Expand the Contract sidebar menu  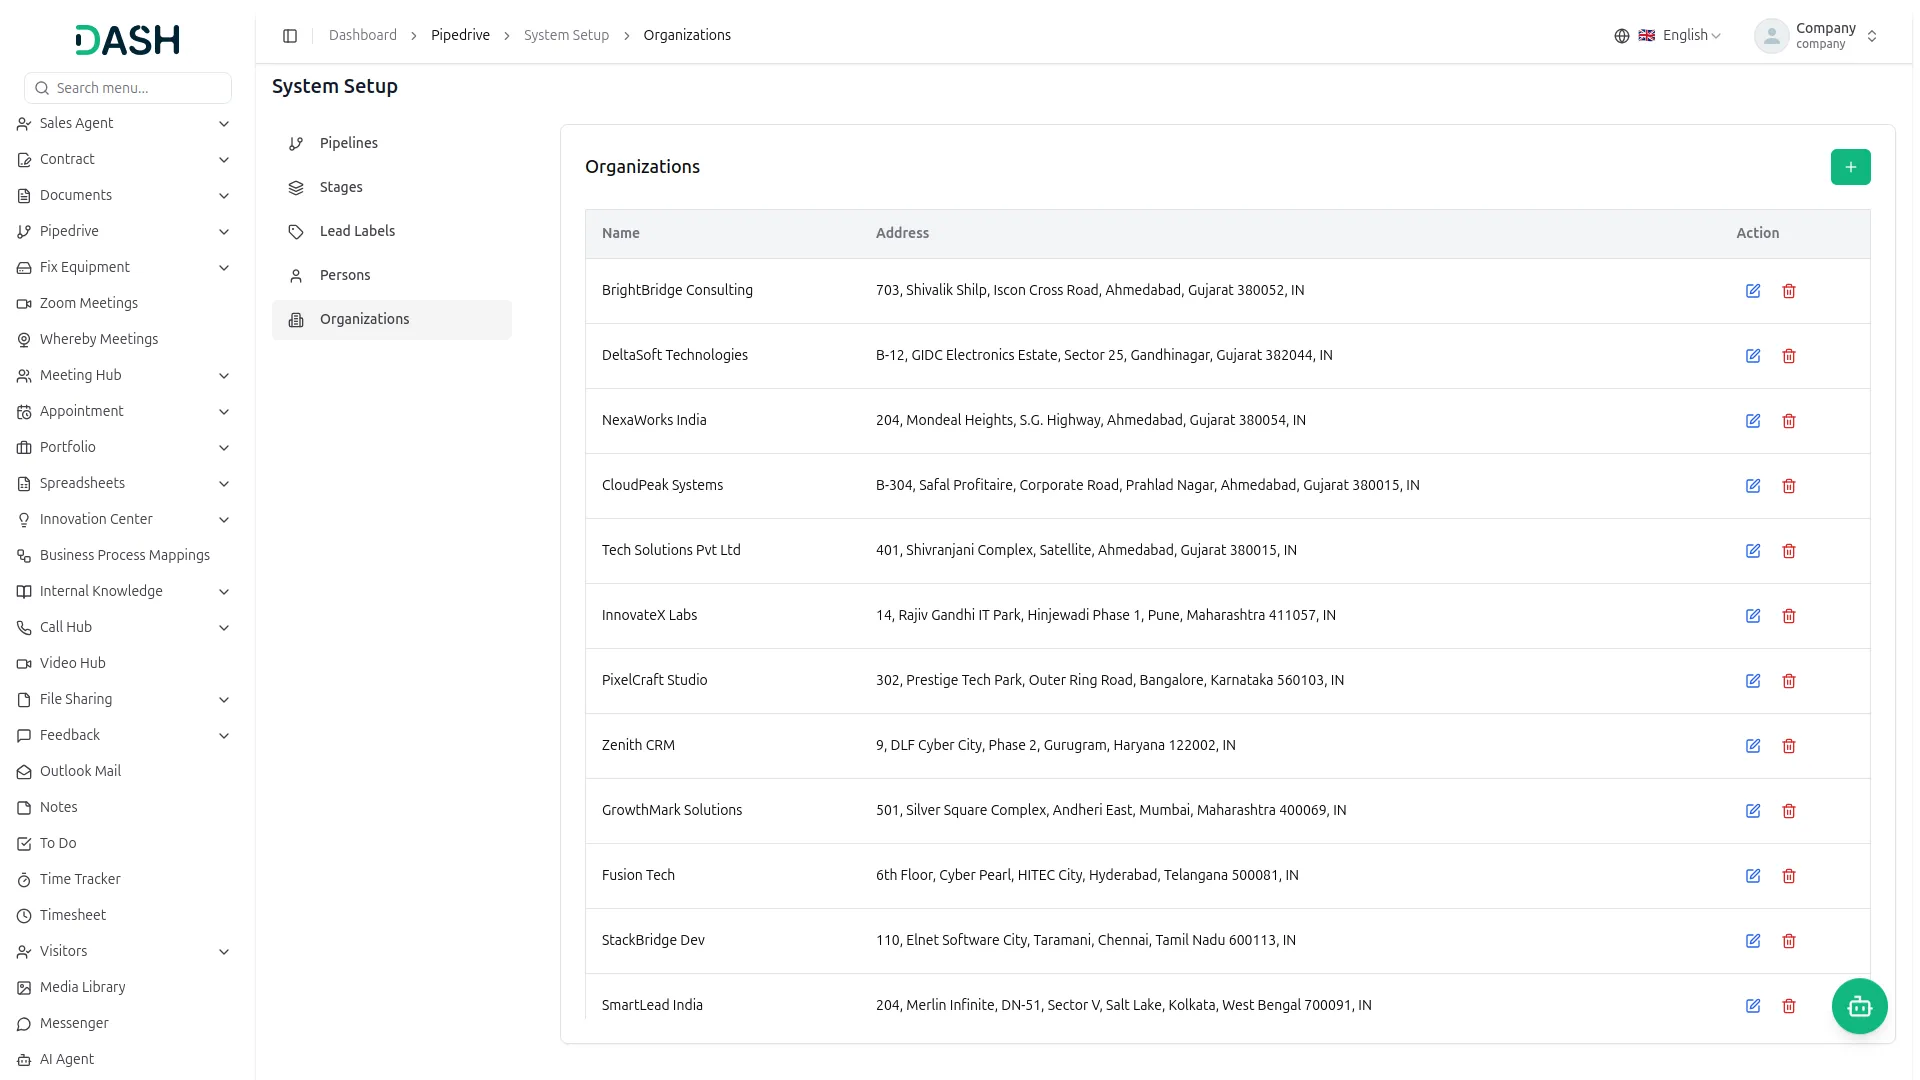point(124,159)
